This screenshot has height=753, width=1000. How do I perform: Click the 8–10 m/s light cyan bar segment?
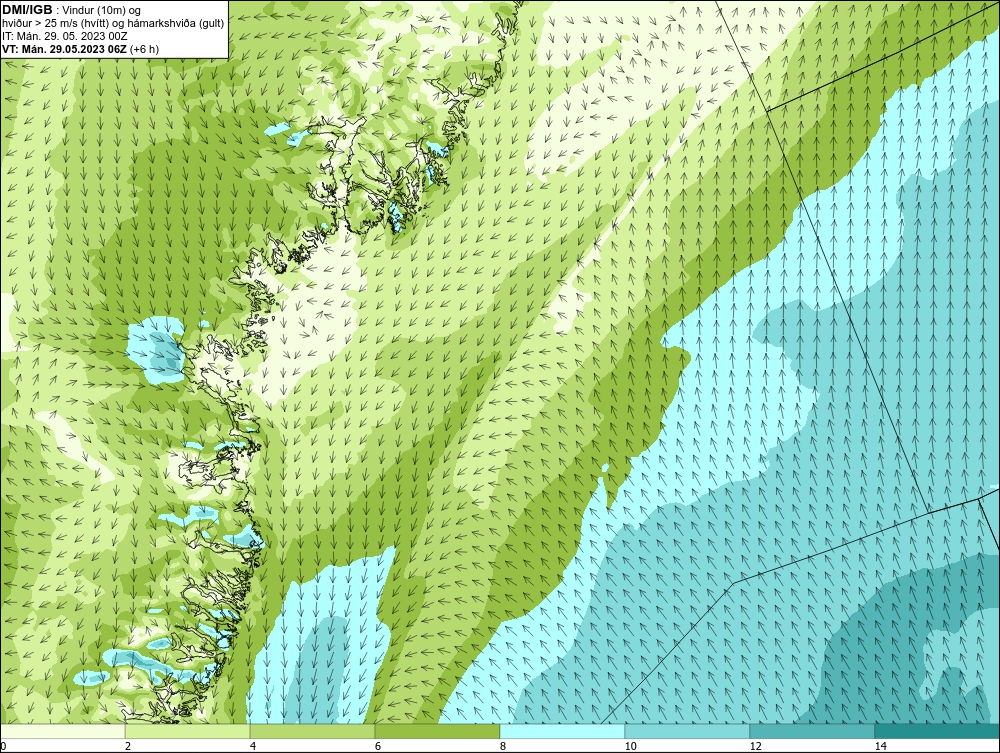coord(562,731)
